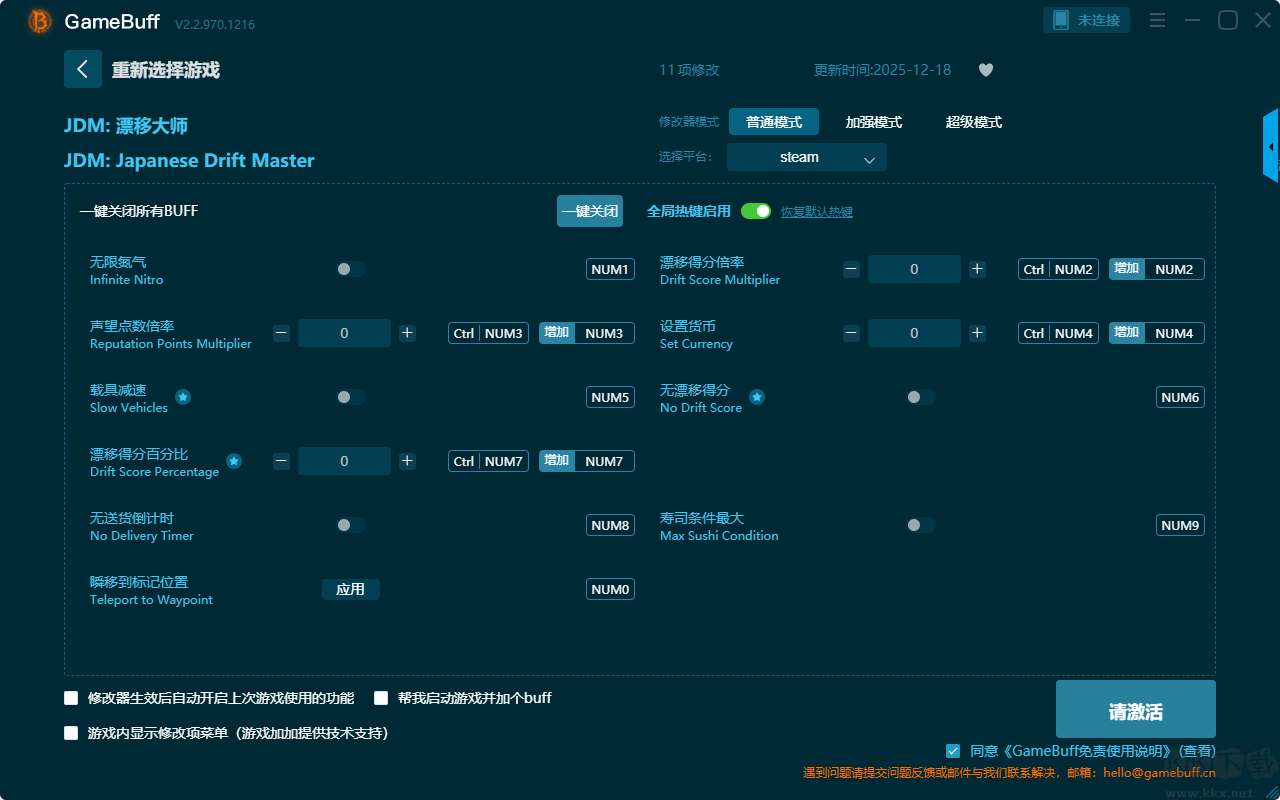Expand the blue side panel arrow
The height and width of the screenshot is (800, 1280).
(1271, 147)
